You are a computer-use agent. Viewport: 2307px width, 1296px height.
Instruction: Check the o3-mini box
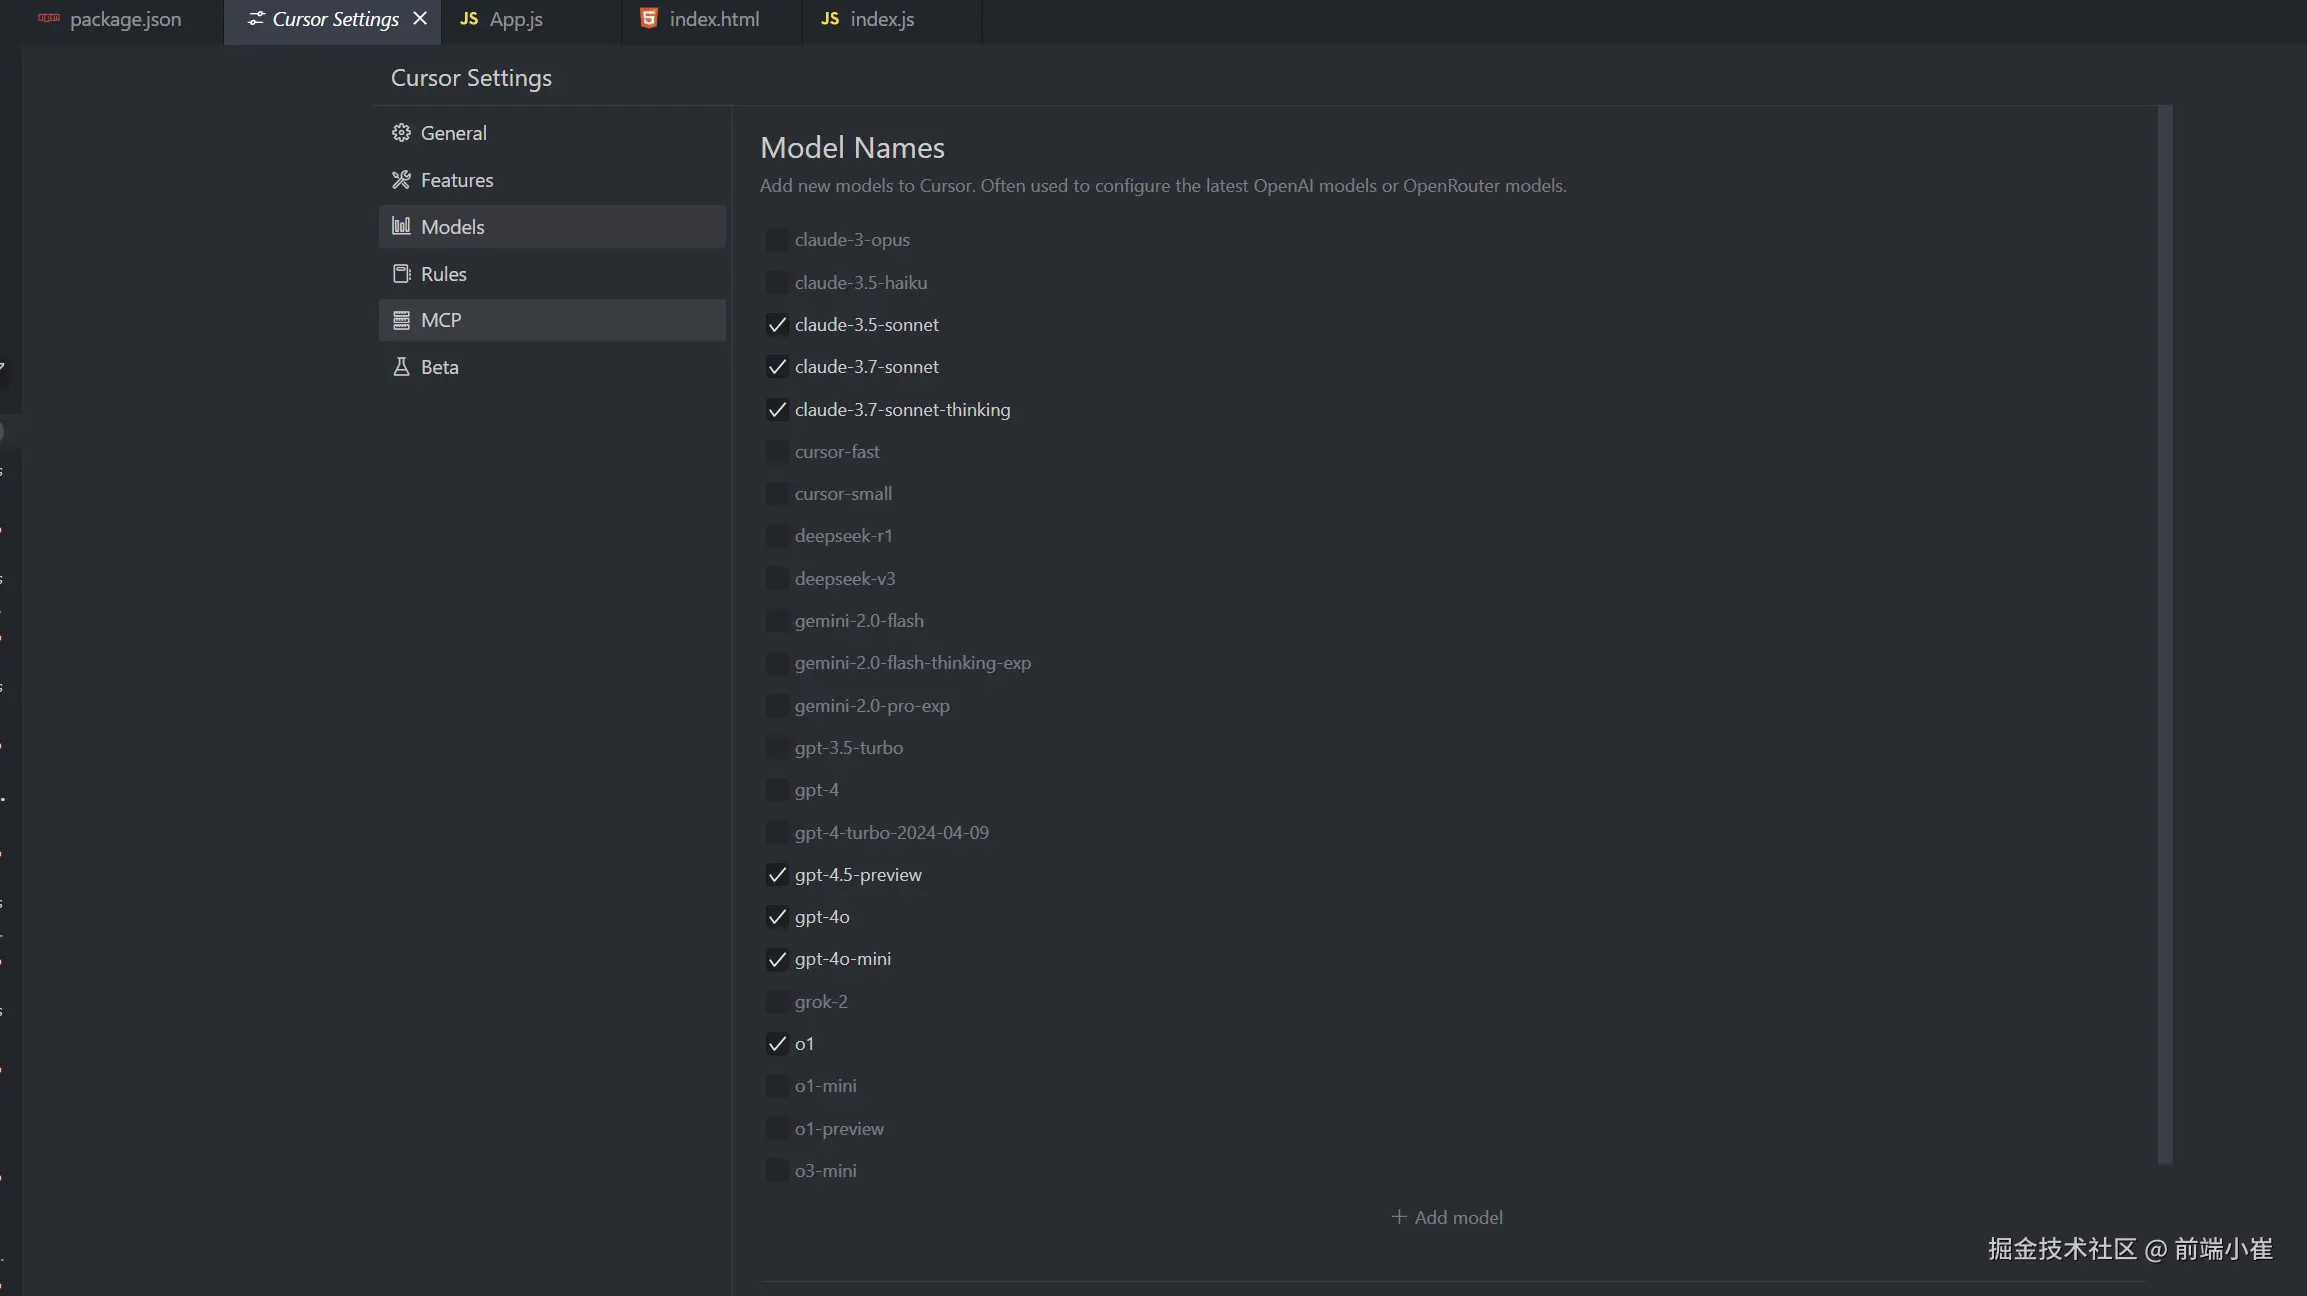pyautogui.click(x=776, y=1171)
